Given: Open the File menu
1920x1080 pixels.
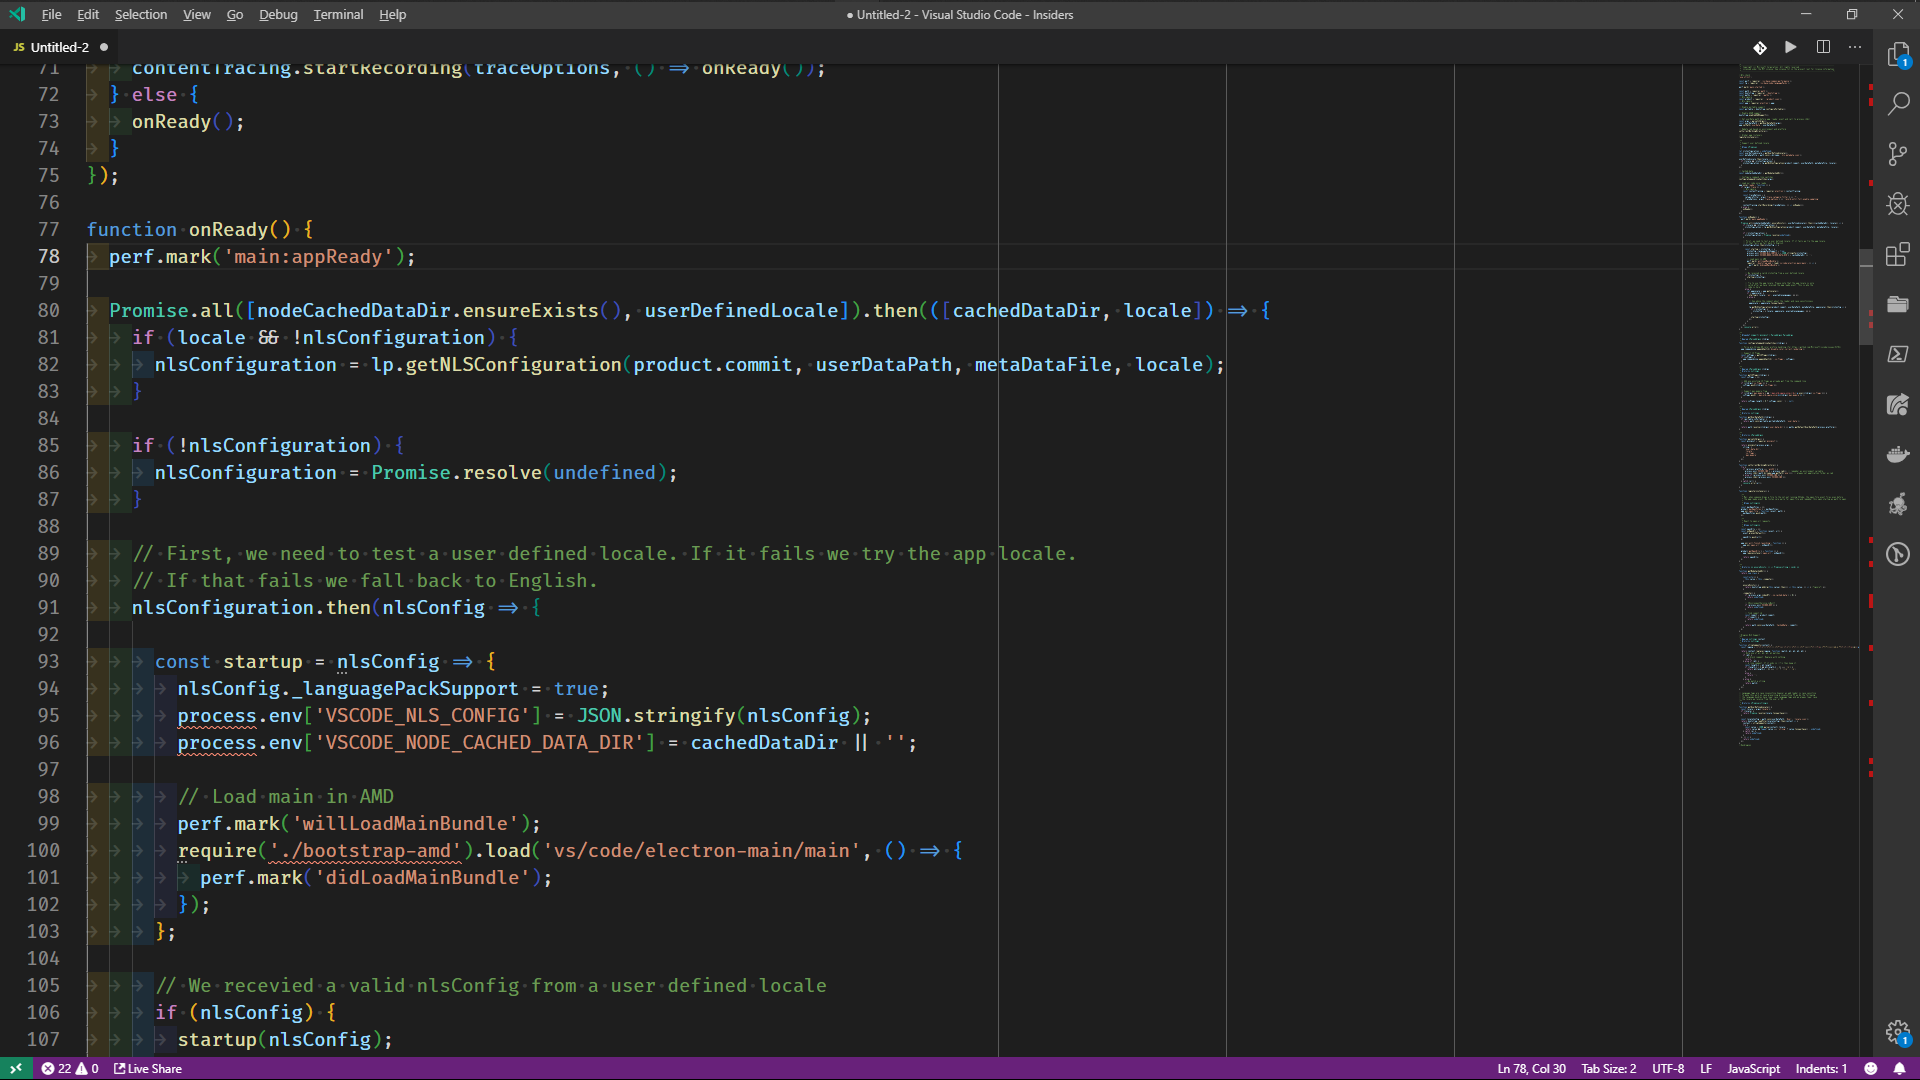Looking at the screenshot, I should tap(51, 14).
